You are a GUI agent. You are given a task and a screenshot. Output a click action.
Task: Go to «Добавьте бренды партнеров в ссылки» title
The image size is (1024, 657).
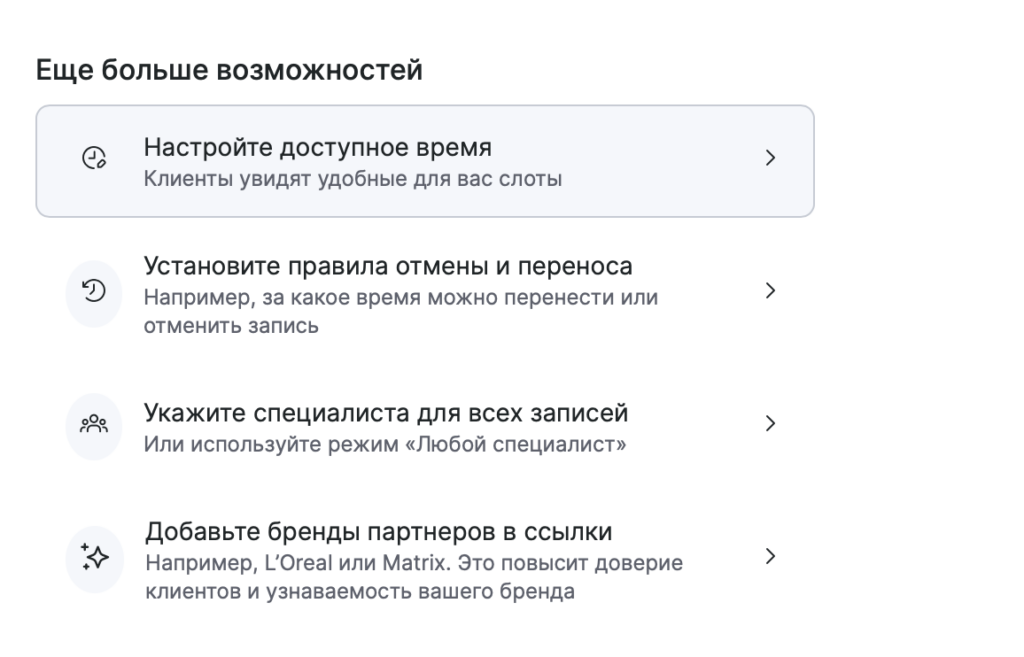click(378, 531)
